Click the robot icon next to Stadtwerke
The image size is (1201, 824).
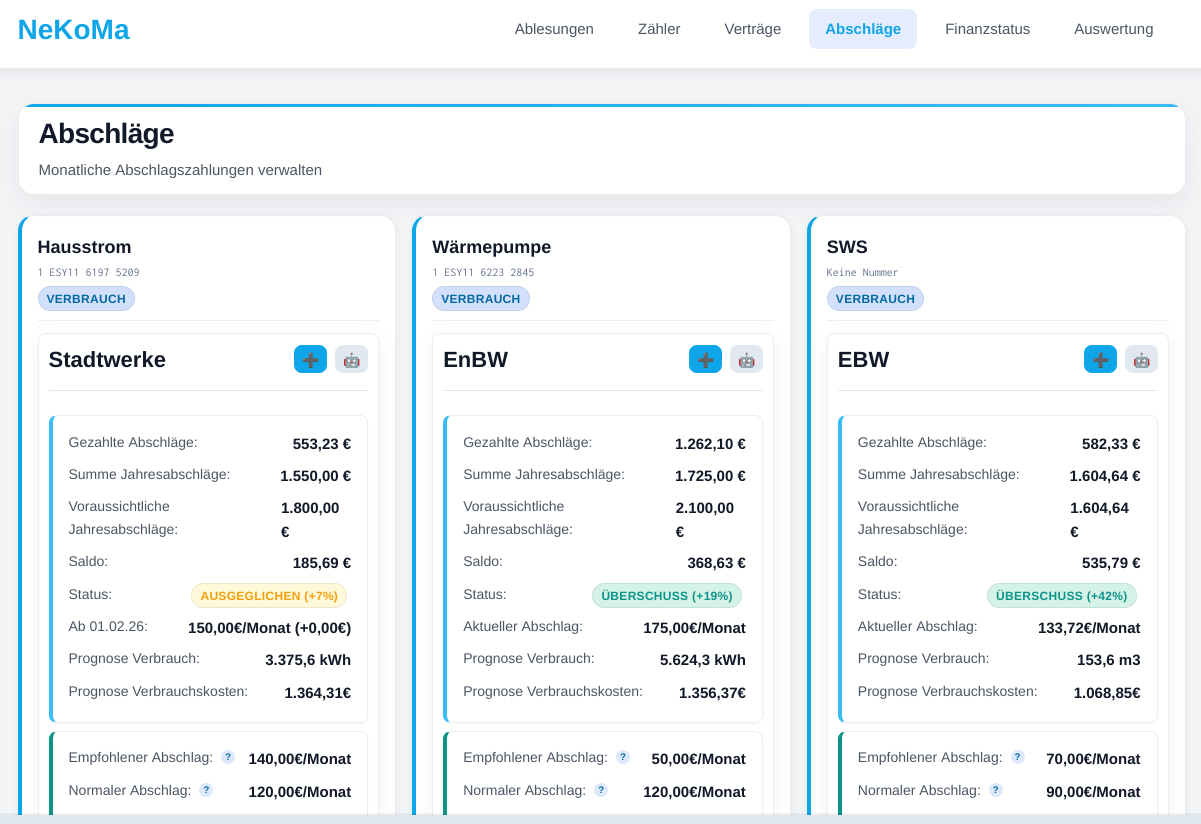click(351, 359)
